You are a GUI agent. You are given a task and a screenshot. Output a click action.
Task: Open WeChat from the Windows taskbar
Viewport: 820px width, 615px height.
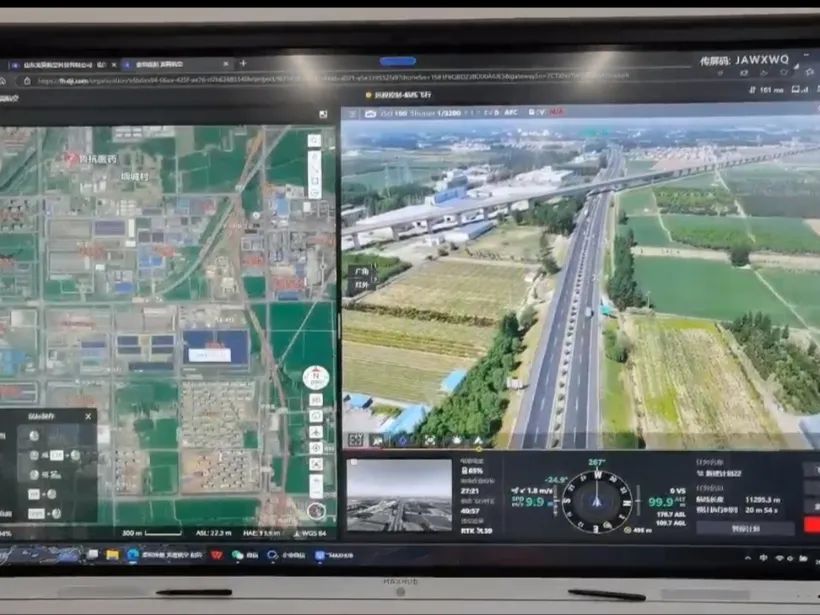(x=237, y=555)
